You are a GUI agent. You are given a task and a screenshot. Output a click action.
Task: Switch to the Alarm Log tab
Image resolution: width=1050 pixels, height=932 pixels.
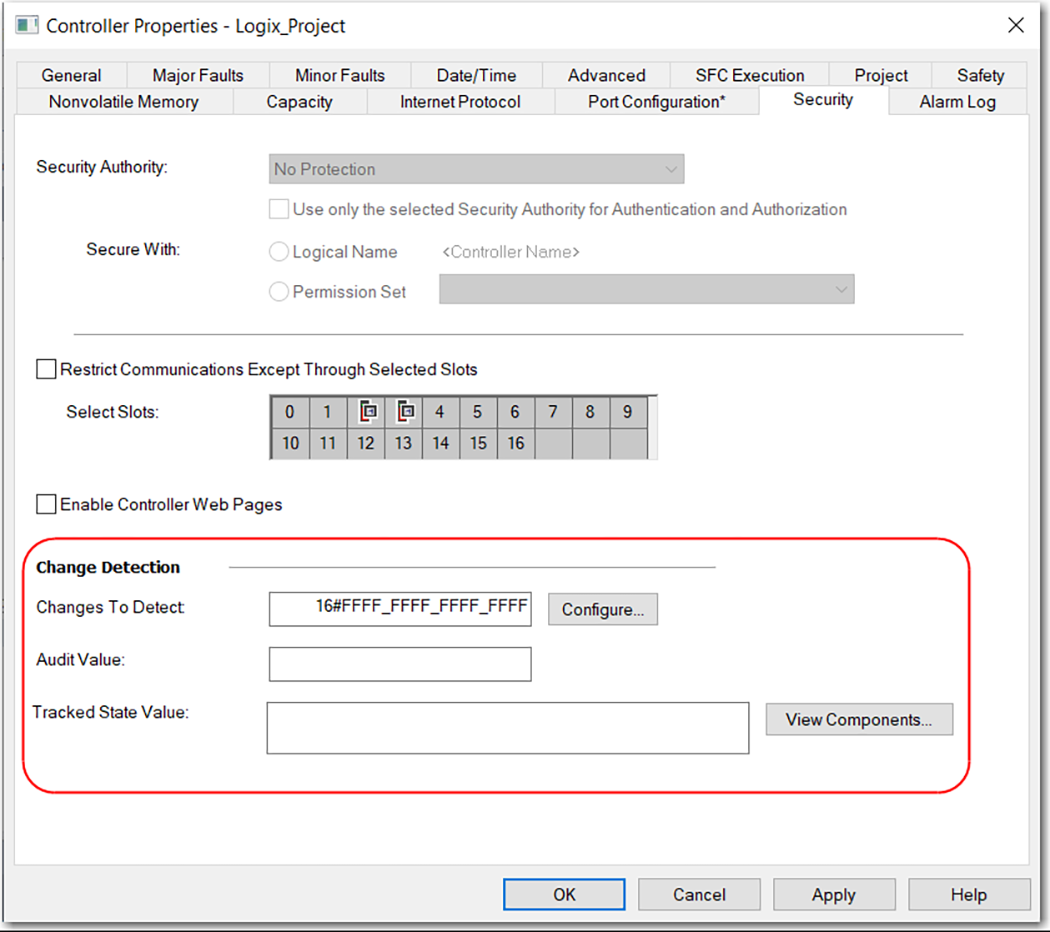tap(956, 101)
